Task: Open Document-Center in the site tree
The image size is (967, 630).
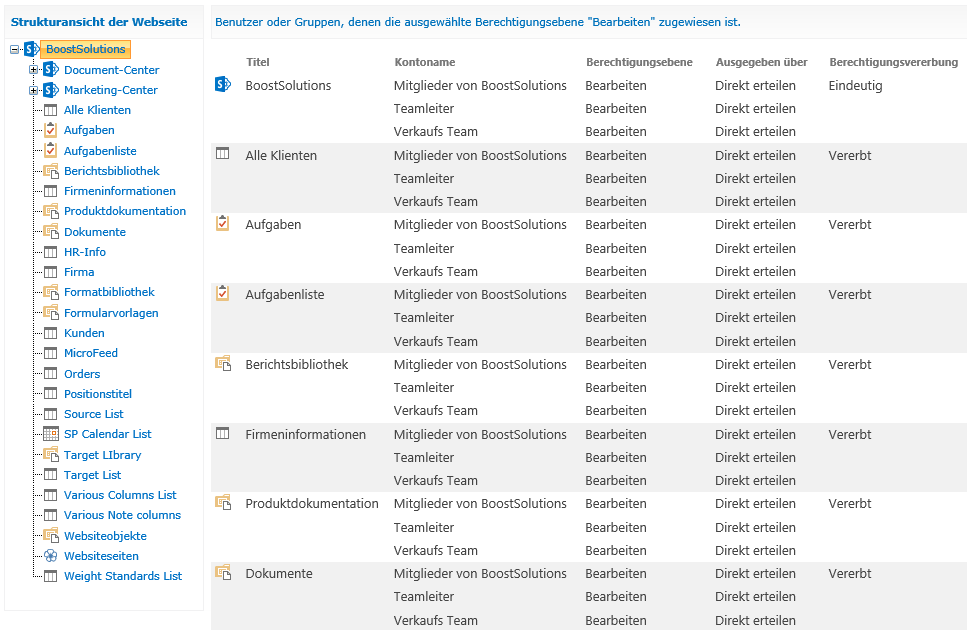Action: pyautogui.click(x=112, y=70)
